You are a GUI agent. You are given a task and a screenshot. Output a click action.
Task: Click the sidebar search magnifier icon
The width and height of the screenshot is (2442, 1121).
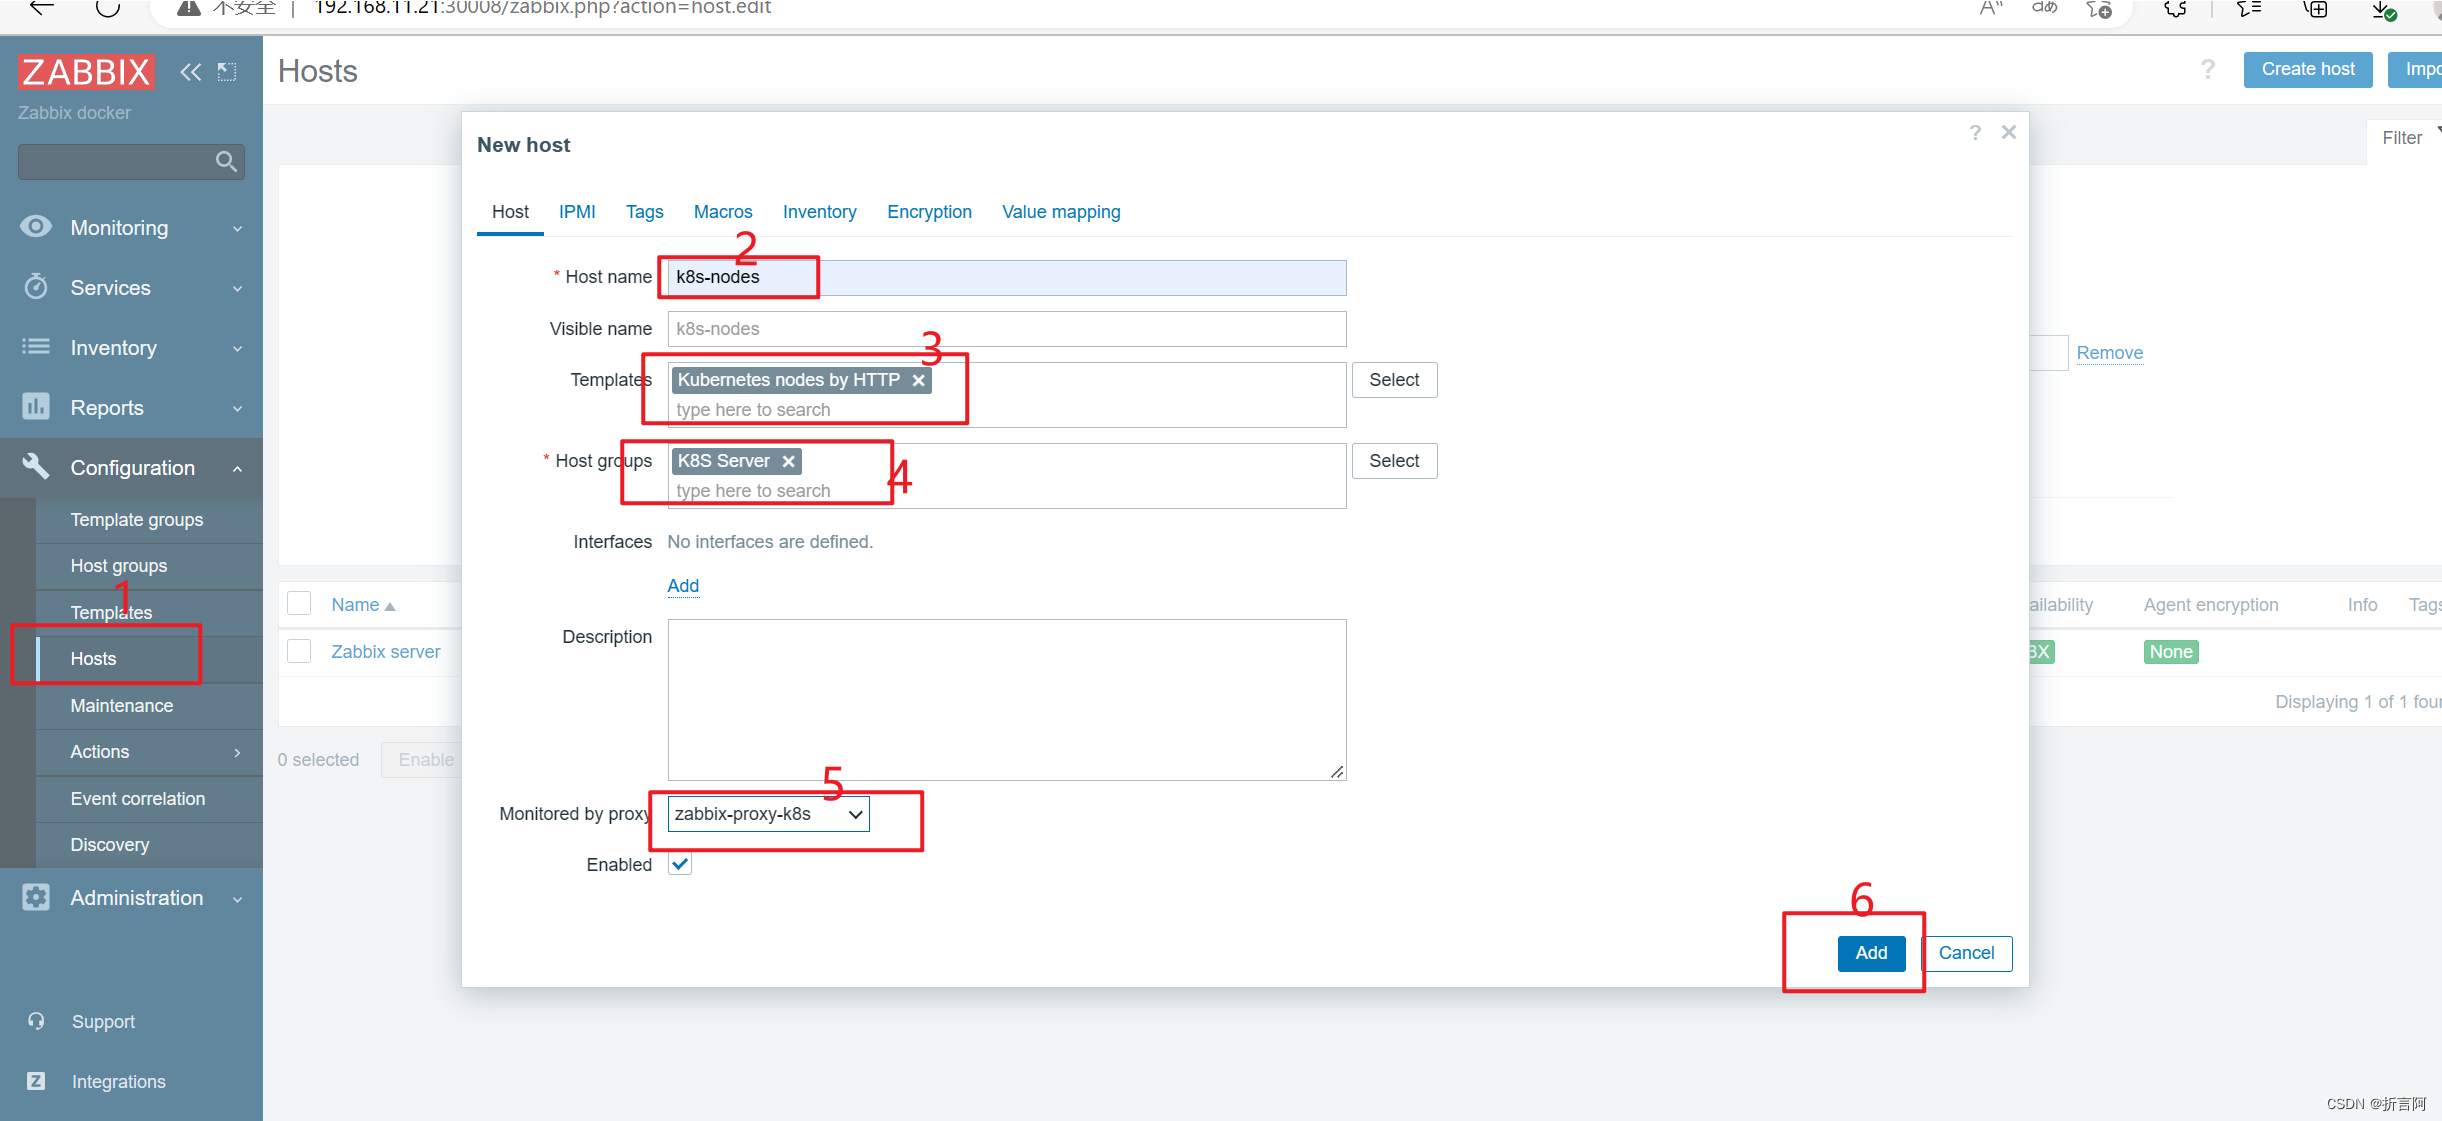click(226, 161)
